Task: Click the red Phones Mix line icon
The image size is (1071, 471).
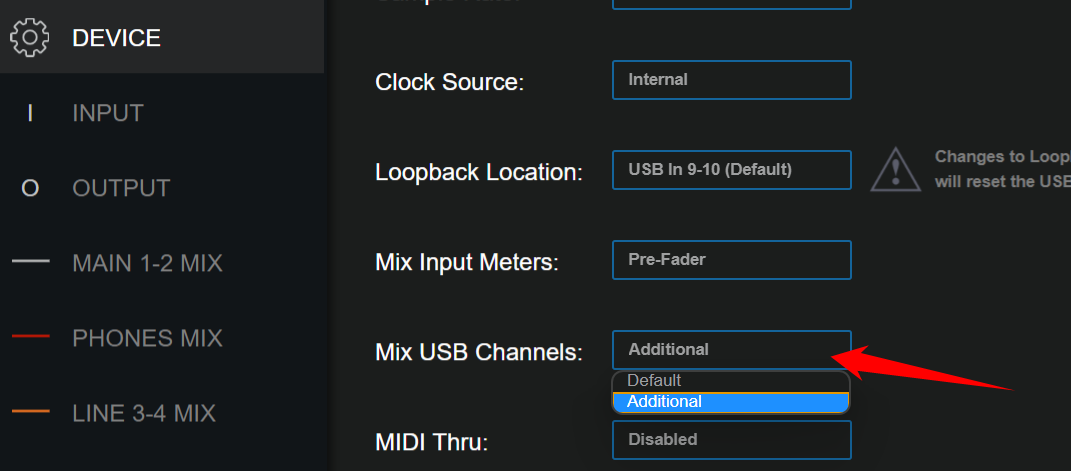Action: (x=30, y=338)
